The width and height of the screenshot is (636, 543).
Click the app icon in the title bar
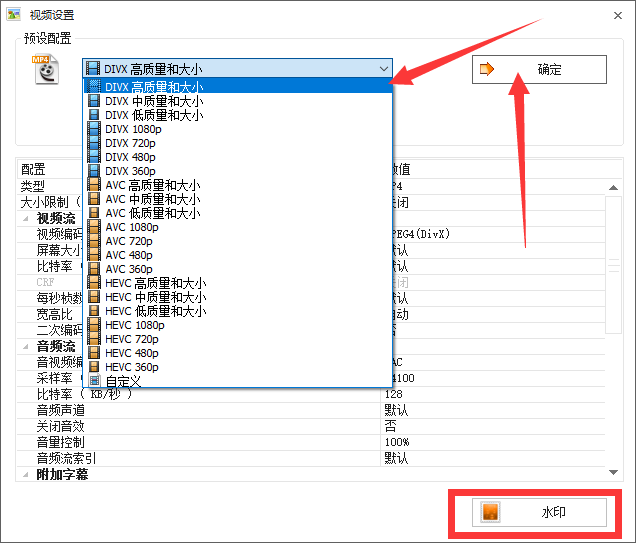(x=13, y=15)
